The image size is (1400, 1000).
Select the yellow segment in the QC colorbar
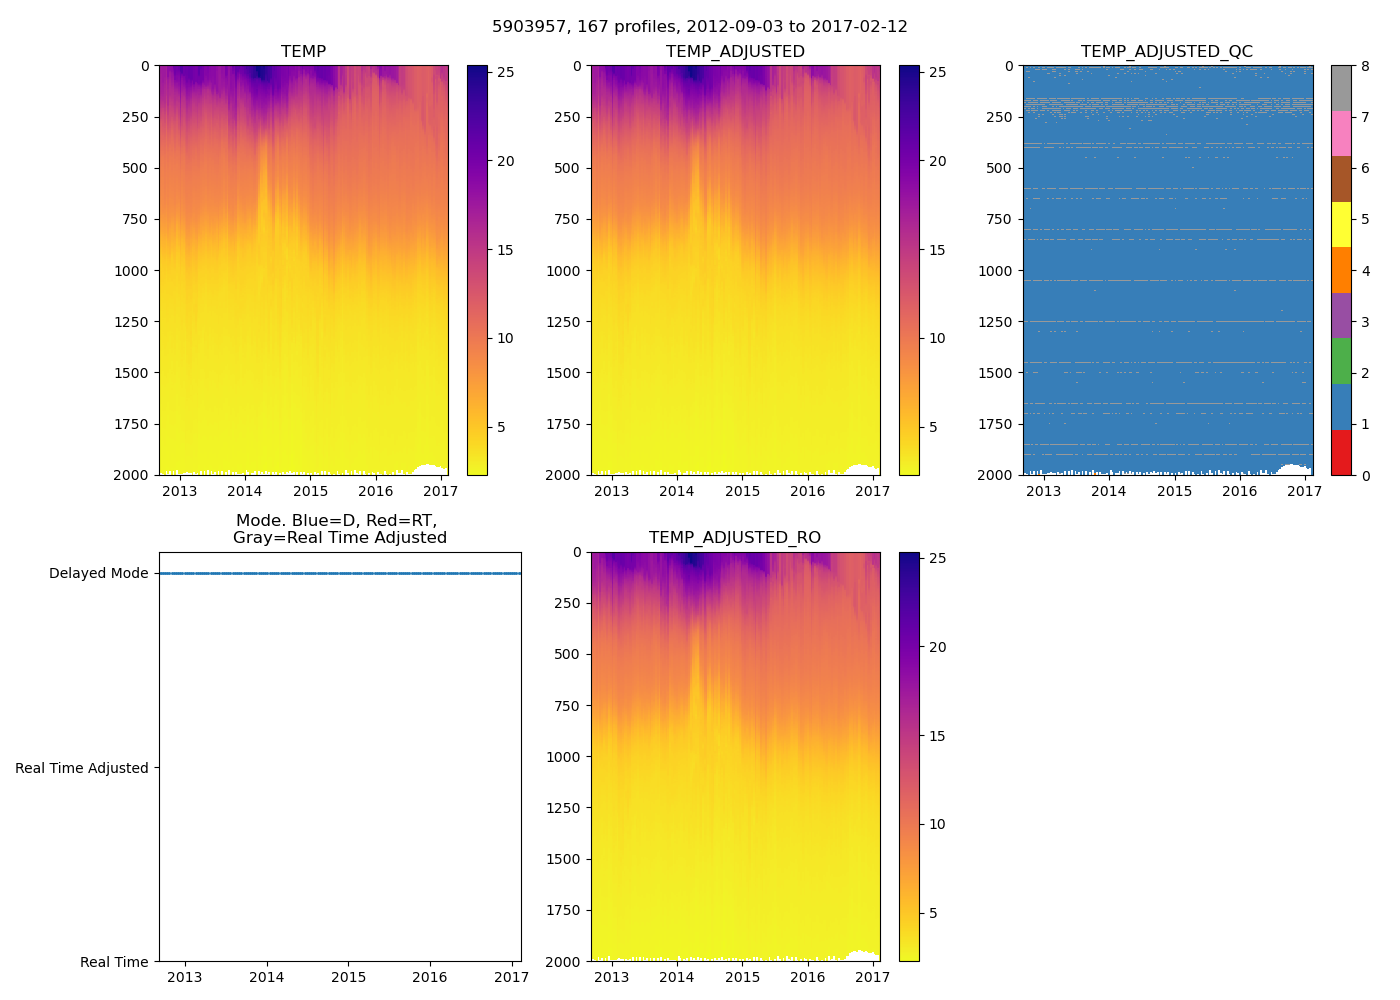pyautogui.click(x=1341, y=224)
